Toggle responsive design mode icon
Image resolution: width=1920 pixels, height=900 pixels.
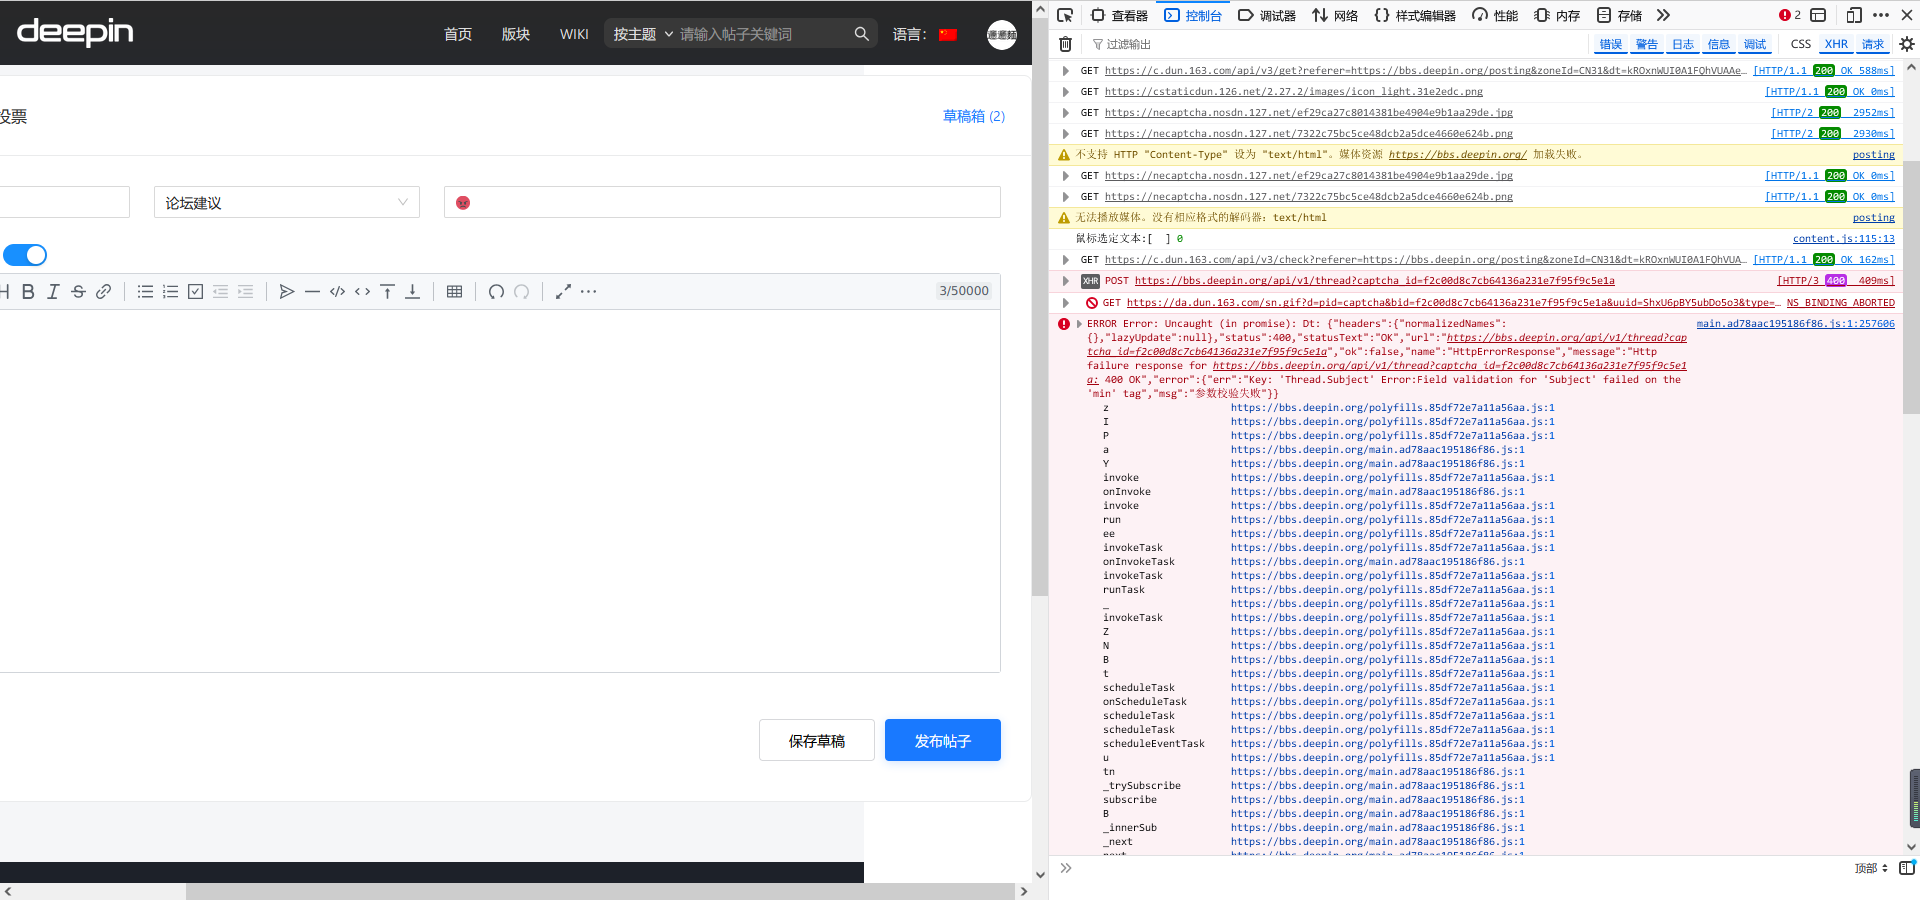[x=1854, y=15]
